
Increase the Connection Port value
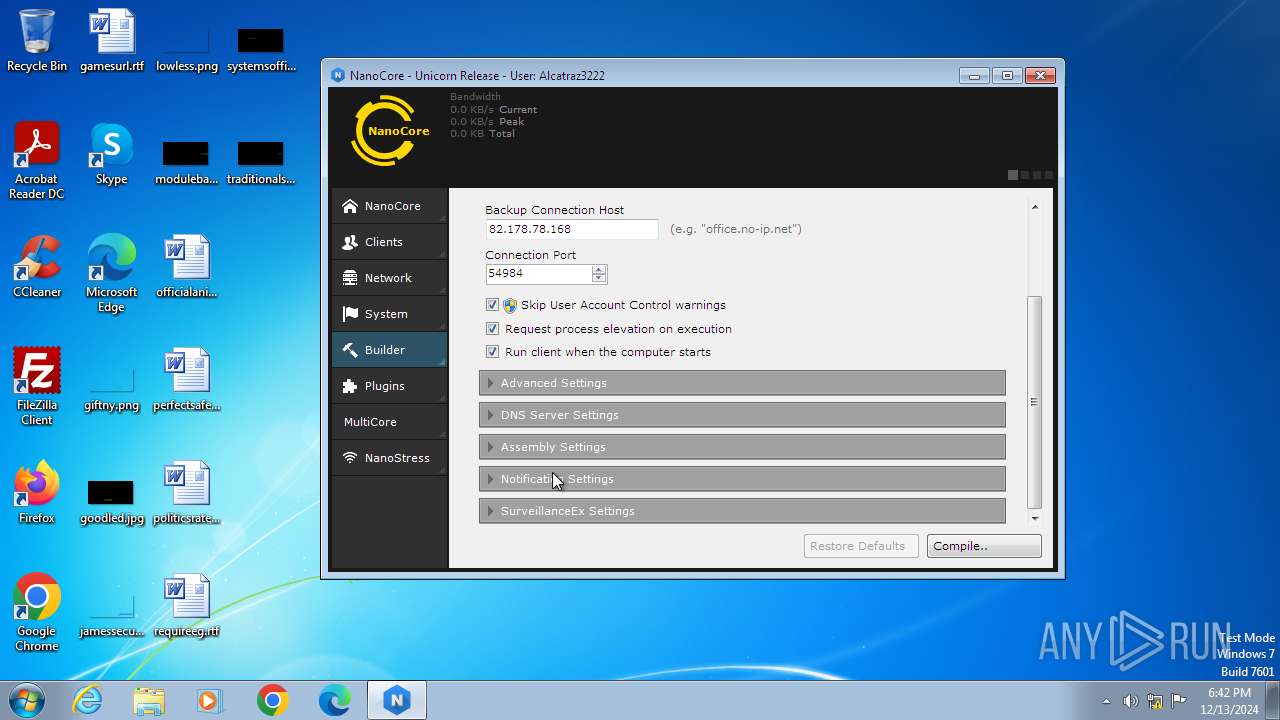coord(599,269)
